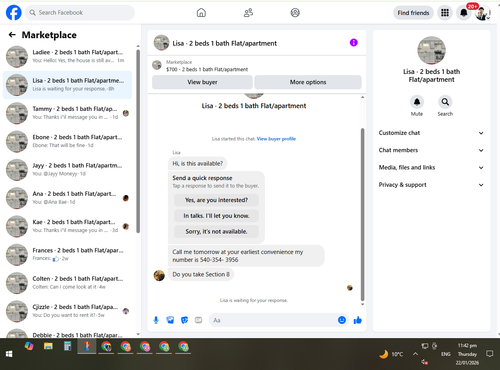Screen dimensions: 500x370
Task: Send quick reply 'In talks. I'll let you know.'
Action: pos(216,216)
